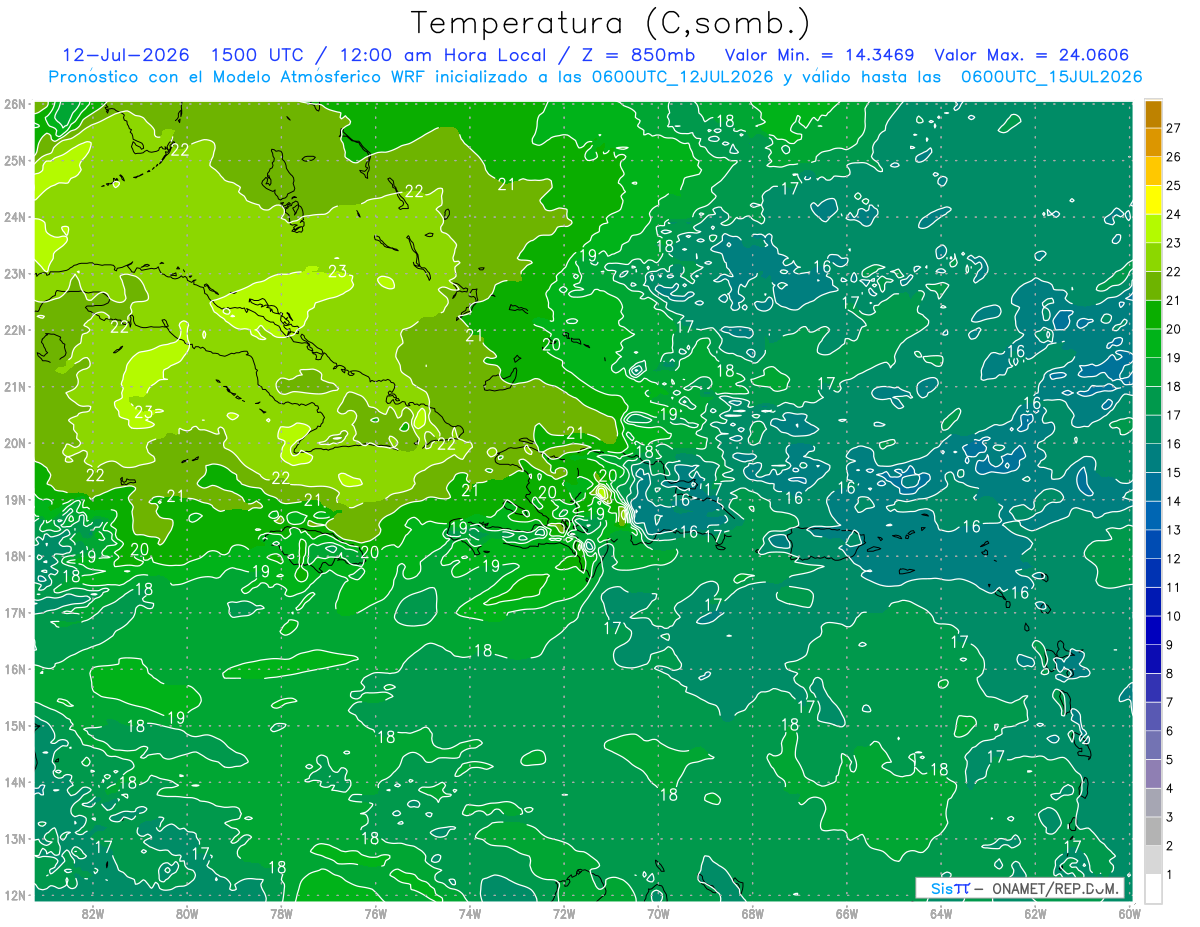Click the "15N" latitude axis label
Screen dimensions: 1200x927
tap(14, 725)
